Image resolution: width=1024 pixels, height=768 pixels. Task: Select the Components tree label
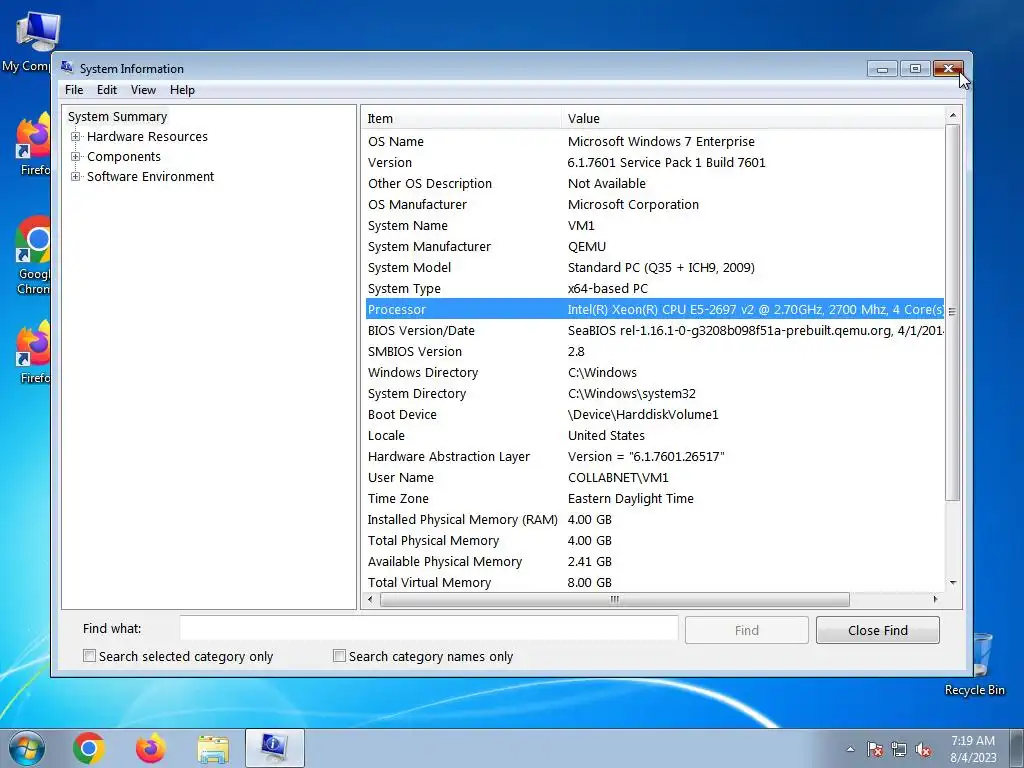(x=124, y=157)
